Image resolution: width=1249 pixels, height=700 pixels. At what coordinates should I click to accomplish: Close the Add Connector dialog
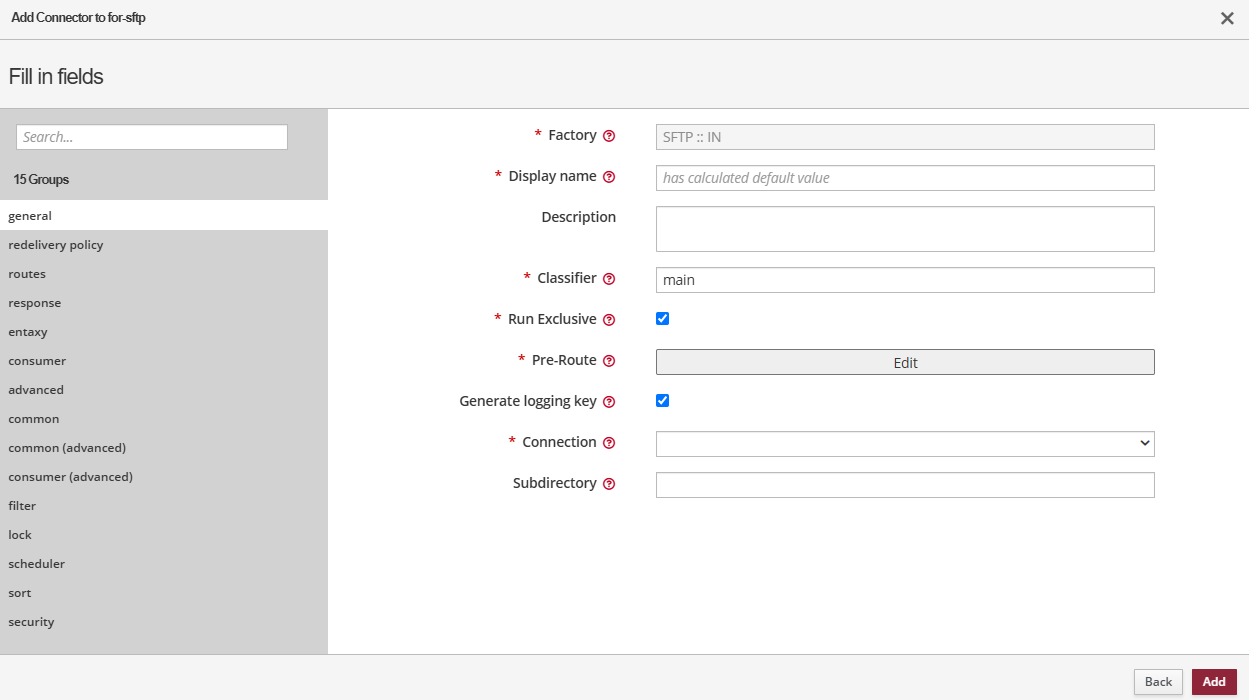[x=1227, y=18]
